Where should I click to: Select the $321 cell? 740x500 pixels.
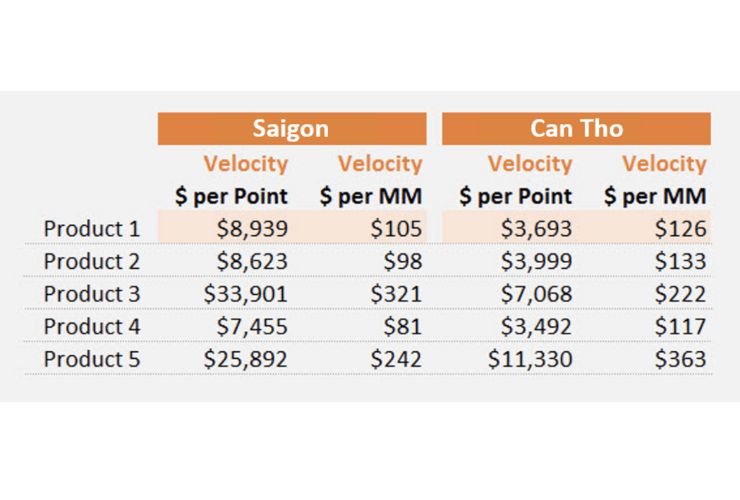tap(396, 294)
